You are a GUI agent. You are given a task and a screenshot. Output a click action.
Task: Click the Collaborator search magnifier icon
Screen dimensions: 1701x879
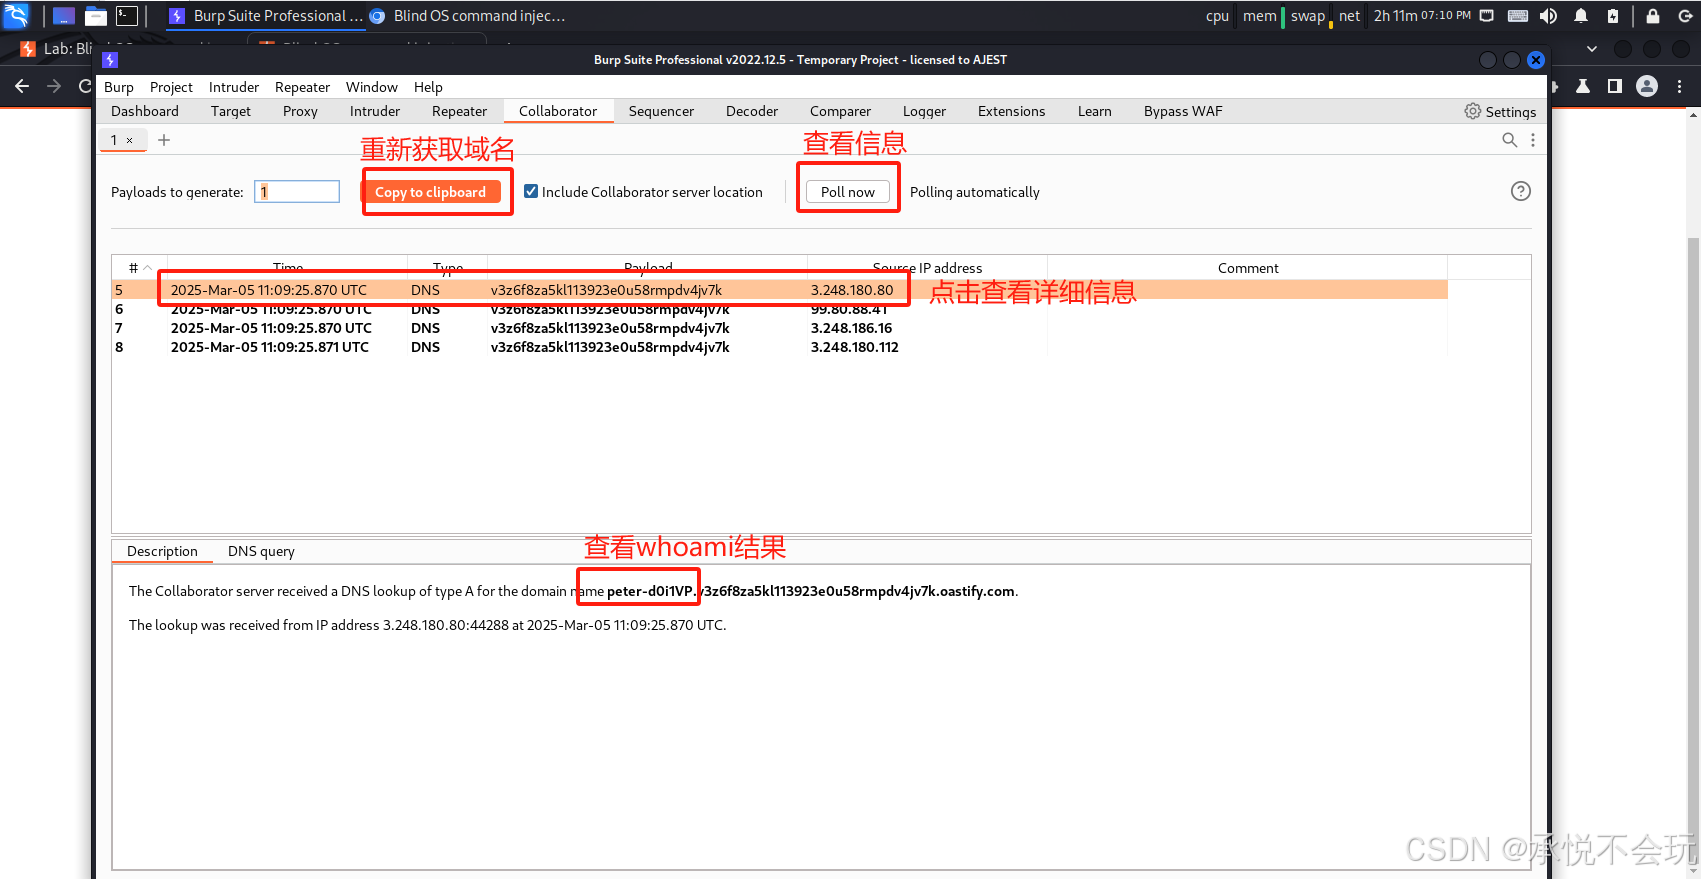pyautogui.click(x=1510, y=140)
